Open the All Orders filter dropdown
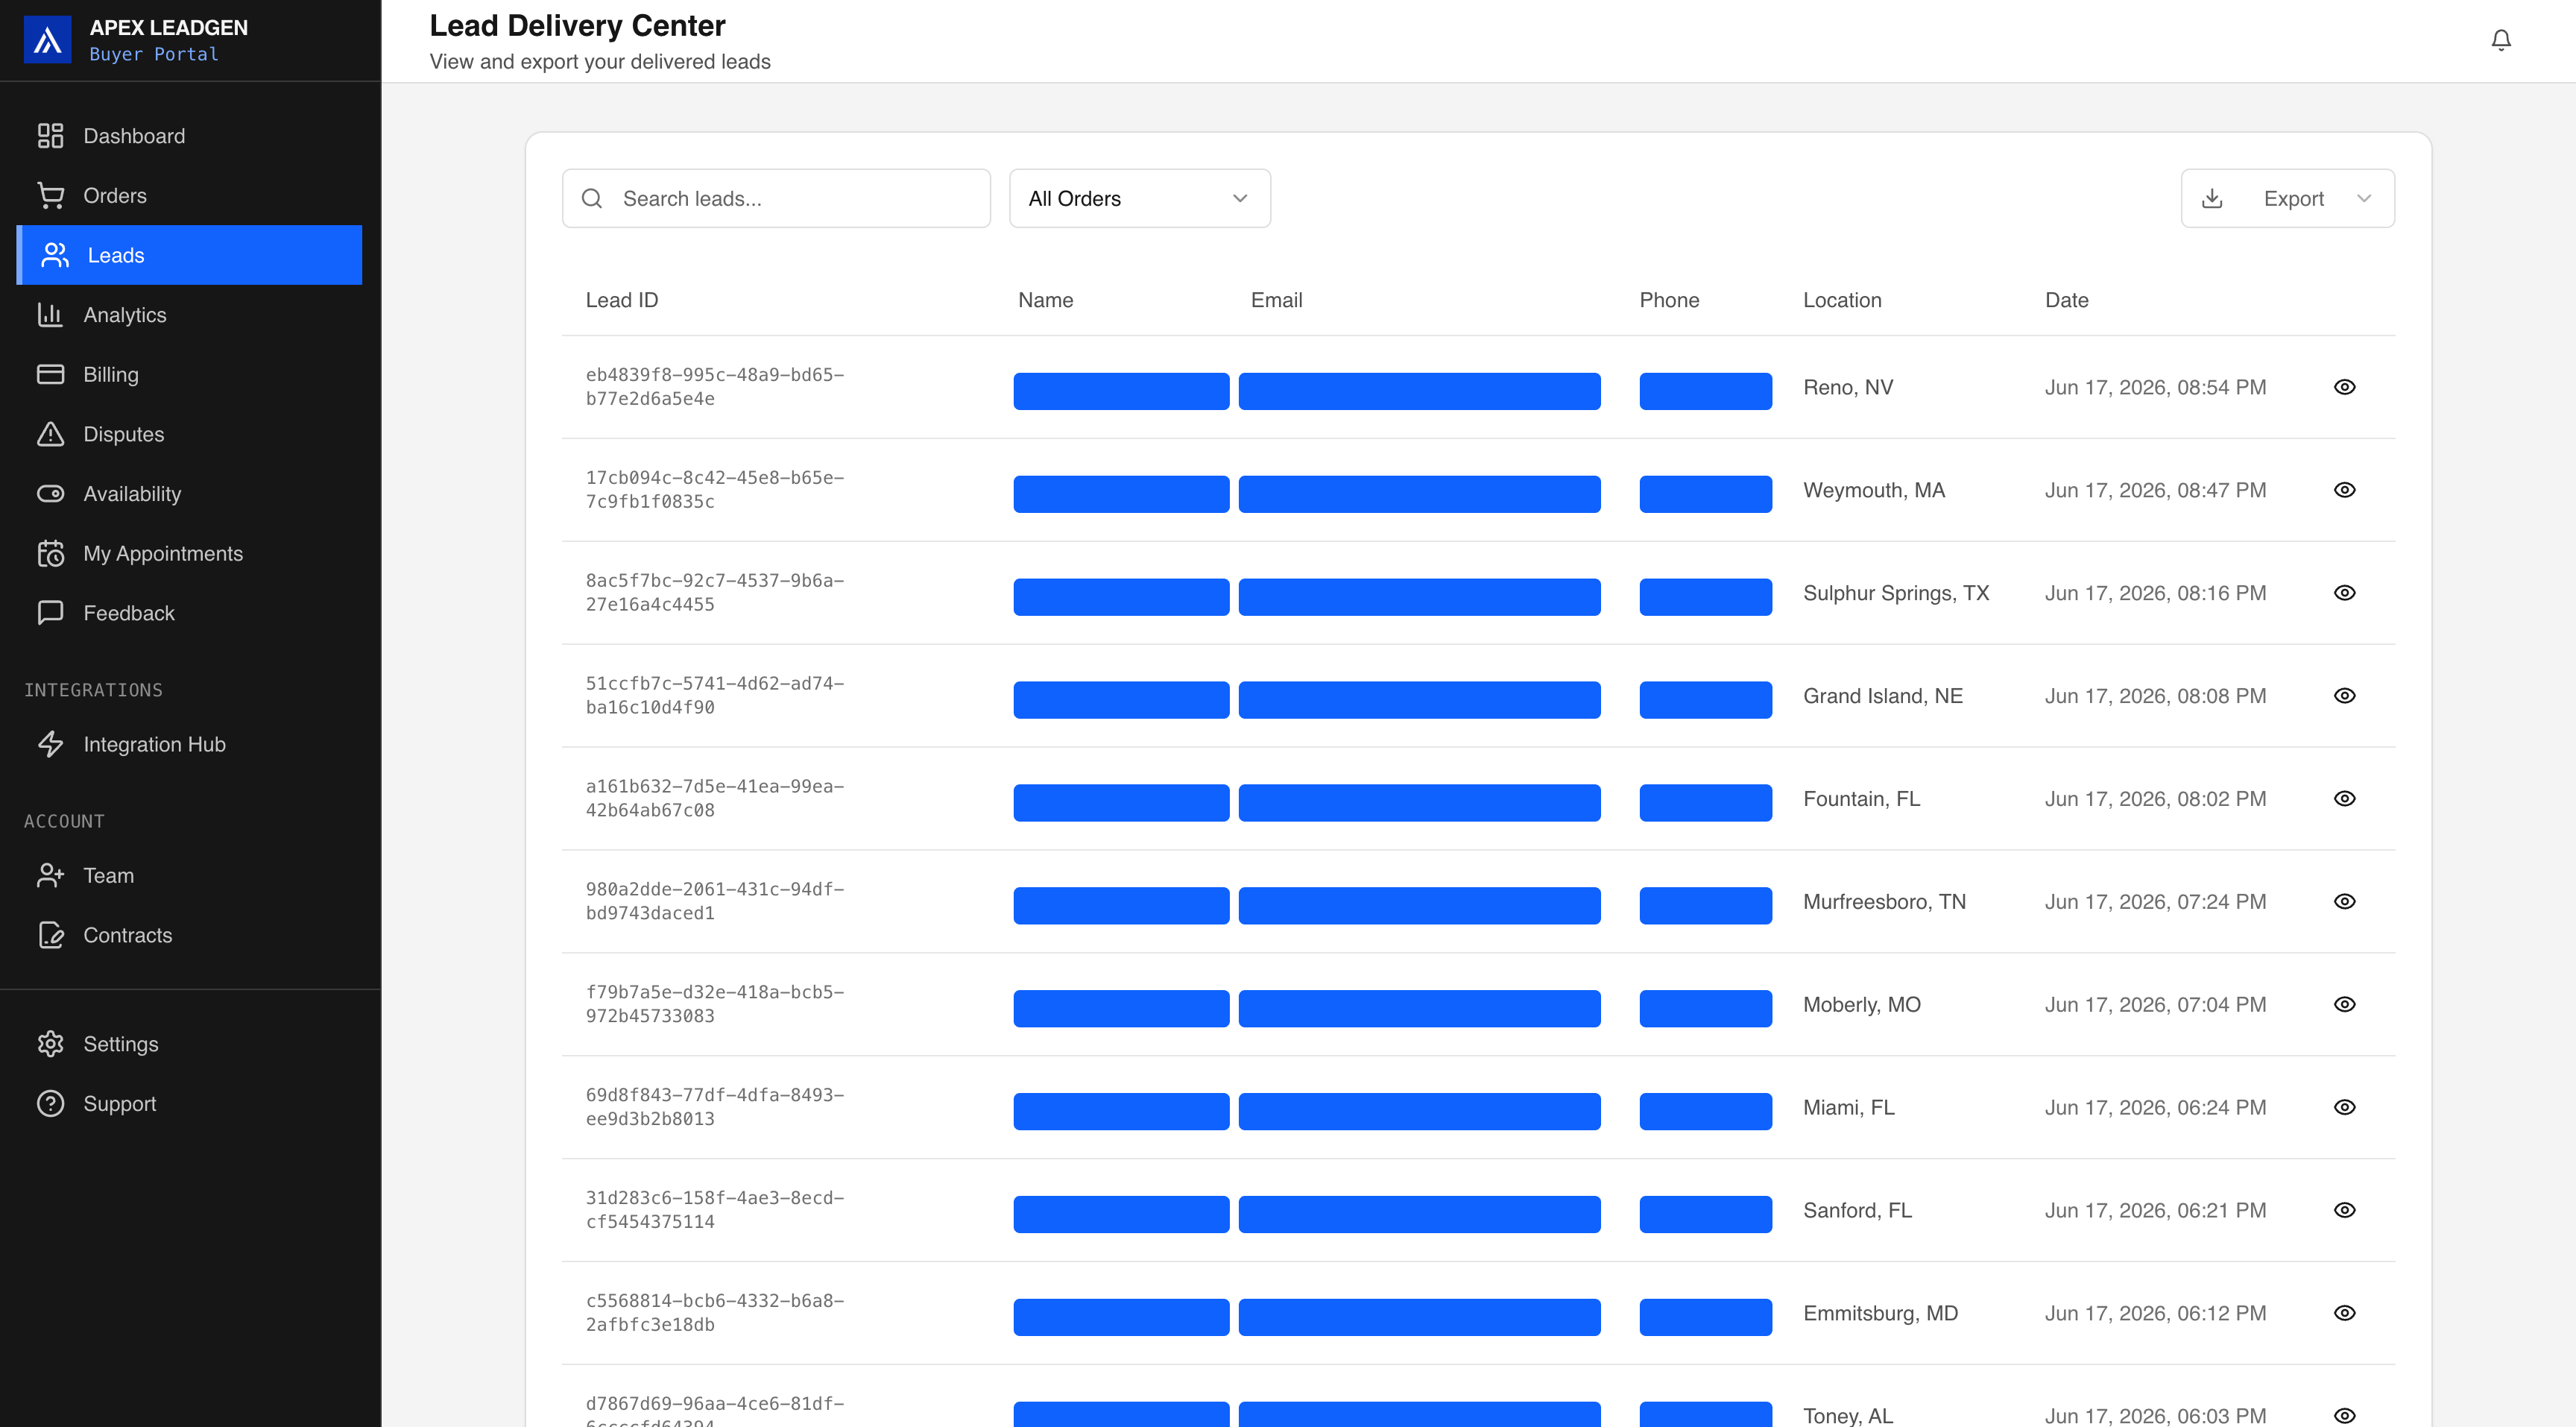Image resolution: width=2576 pixels, height=1427 pixels. 1139,198
